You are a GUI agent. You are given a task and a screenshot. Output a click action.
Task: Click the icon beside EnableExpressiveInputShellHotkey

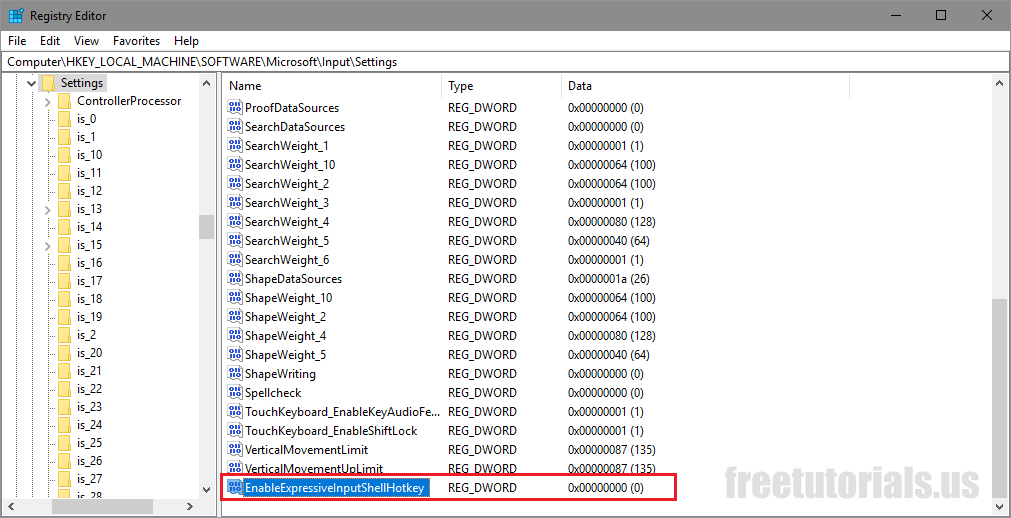click(x=235, y=487)
